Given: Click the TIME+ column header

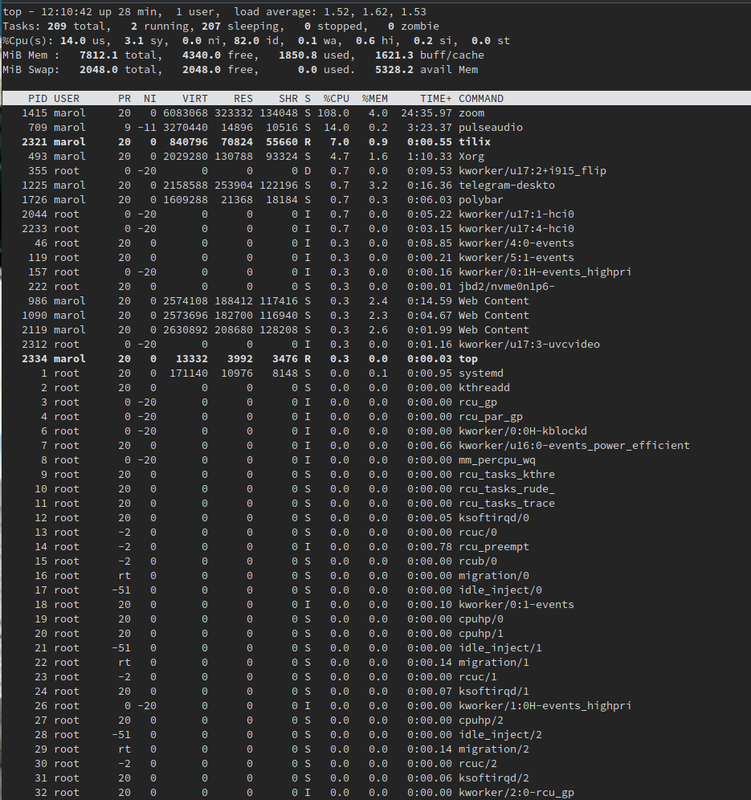Looking at the screenshot, I should 436,98.
